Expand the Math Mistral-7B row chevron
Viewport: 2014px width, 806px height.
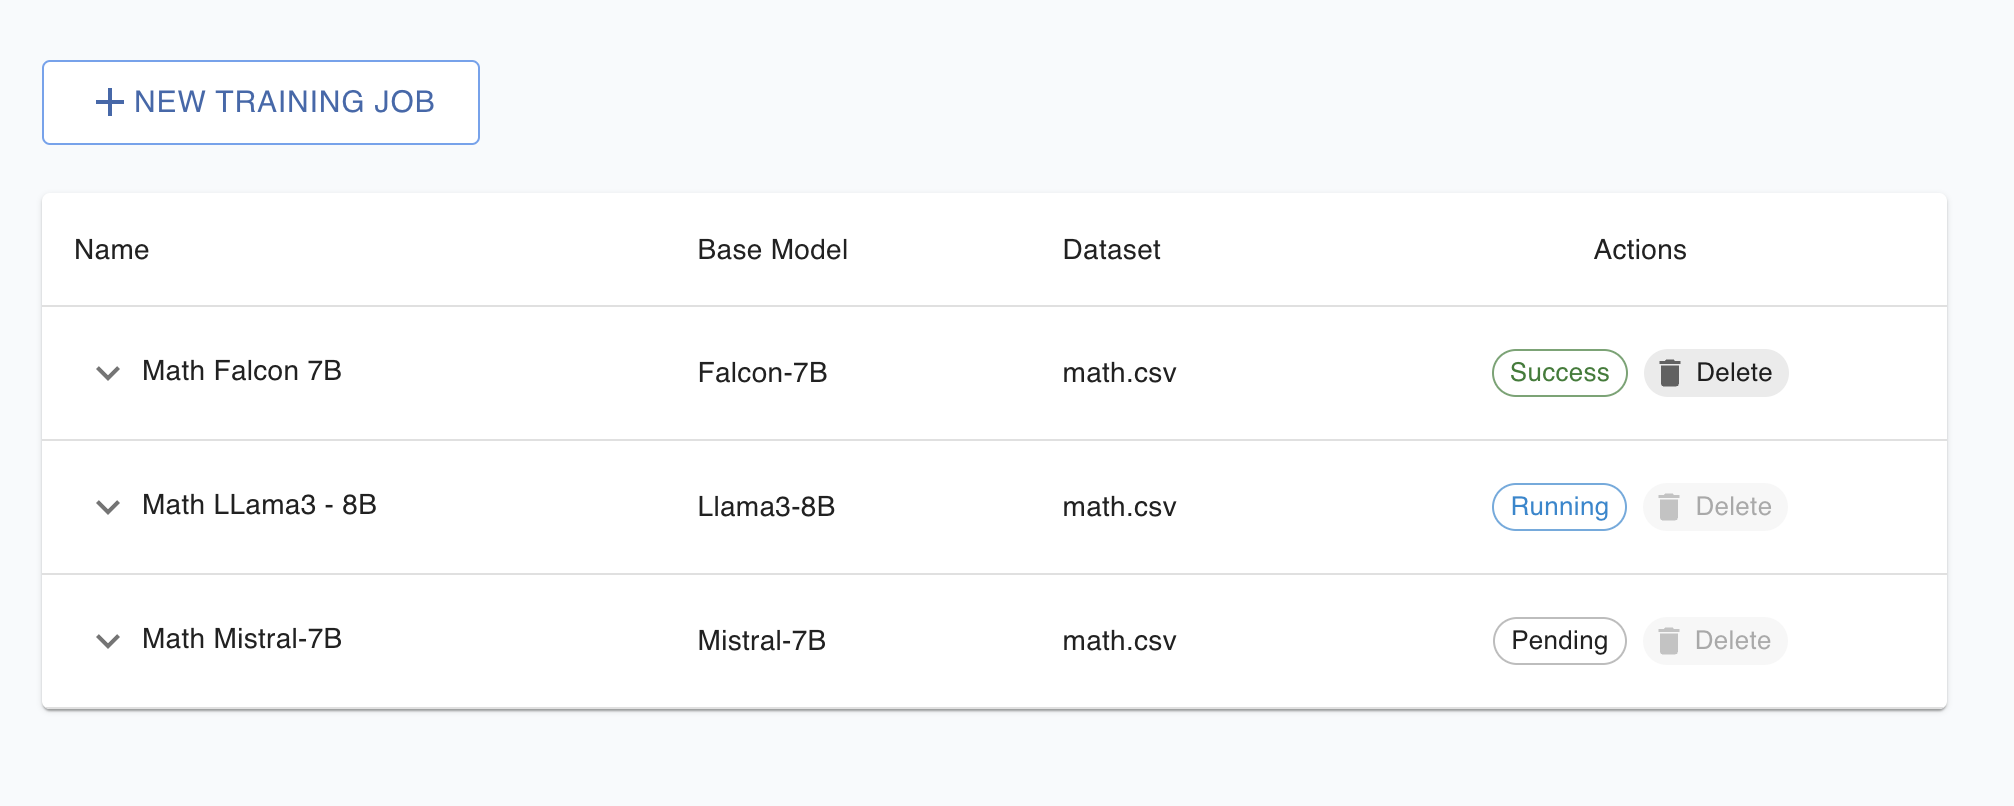tap(108, 641)
